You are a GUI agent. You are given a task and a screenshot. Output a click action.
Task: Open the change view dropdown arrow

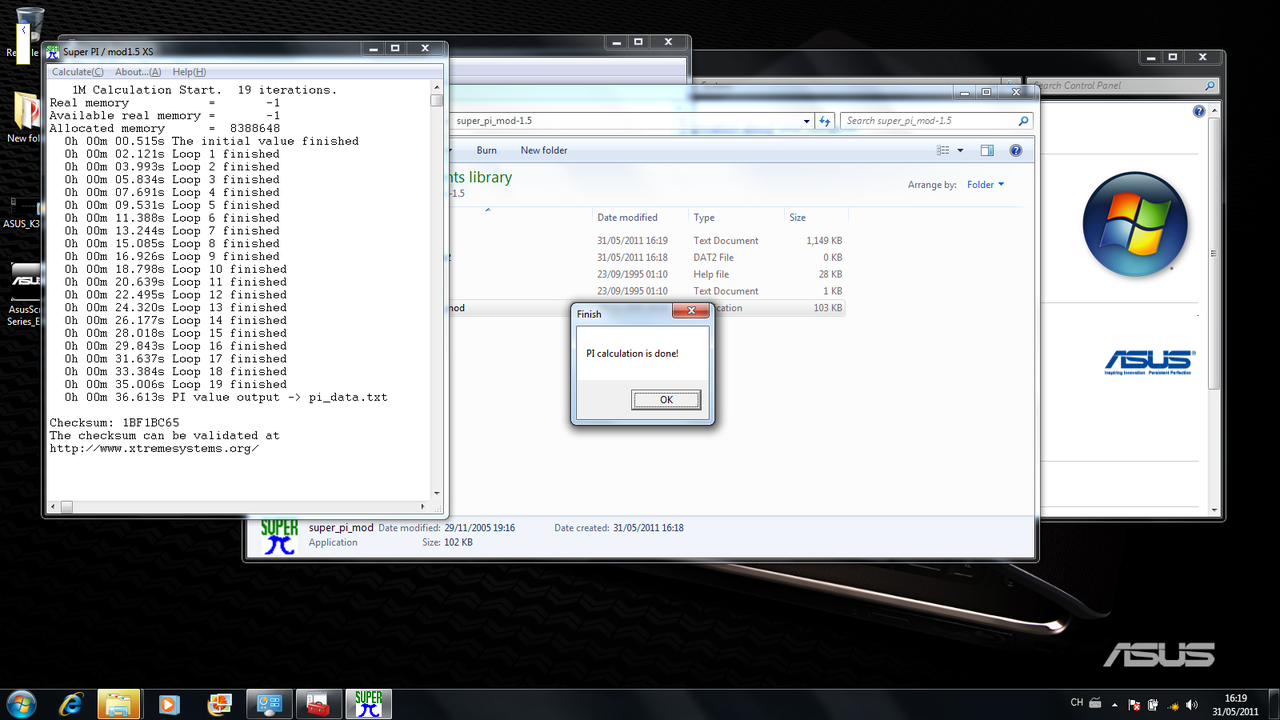point(961,150)
